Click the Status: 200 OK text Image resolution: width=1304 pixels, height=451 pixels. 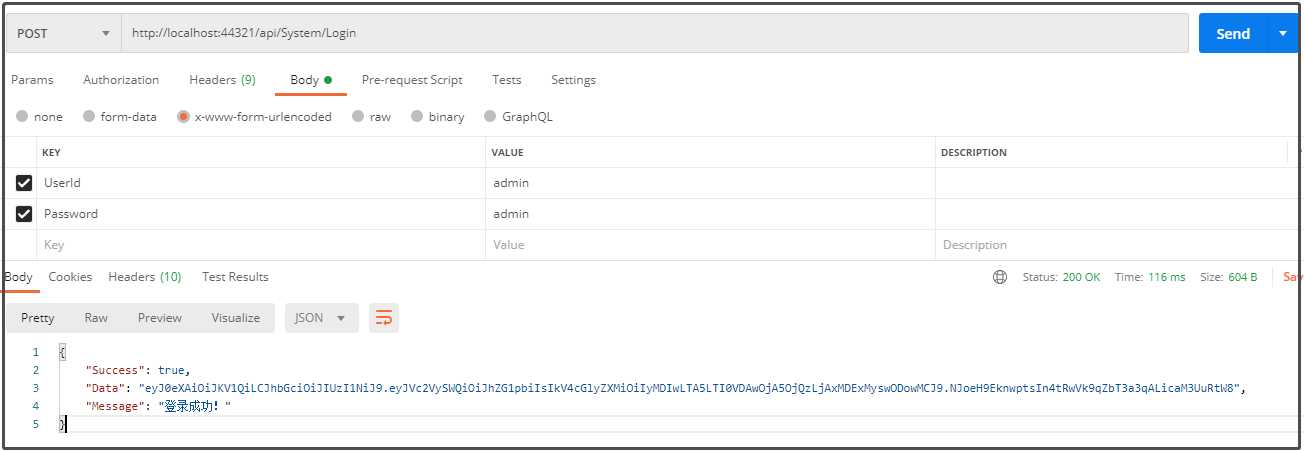pyautogui.click(x=1061, y=277)
